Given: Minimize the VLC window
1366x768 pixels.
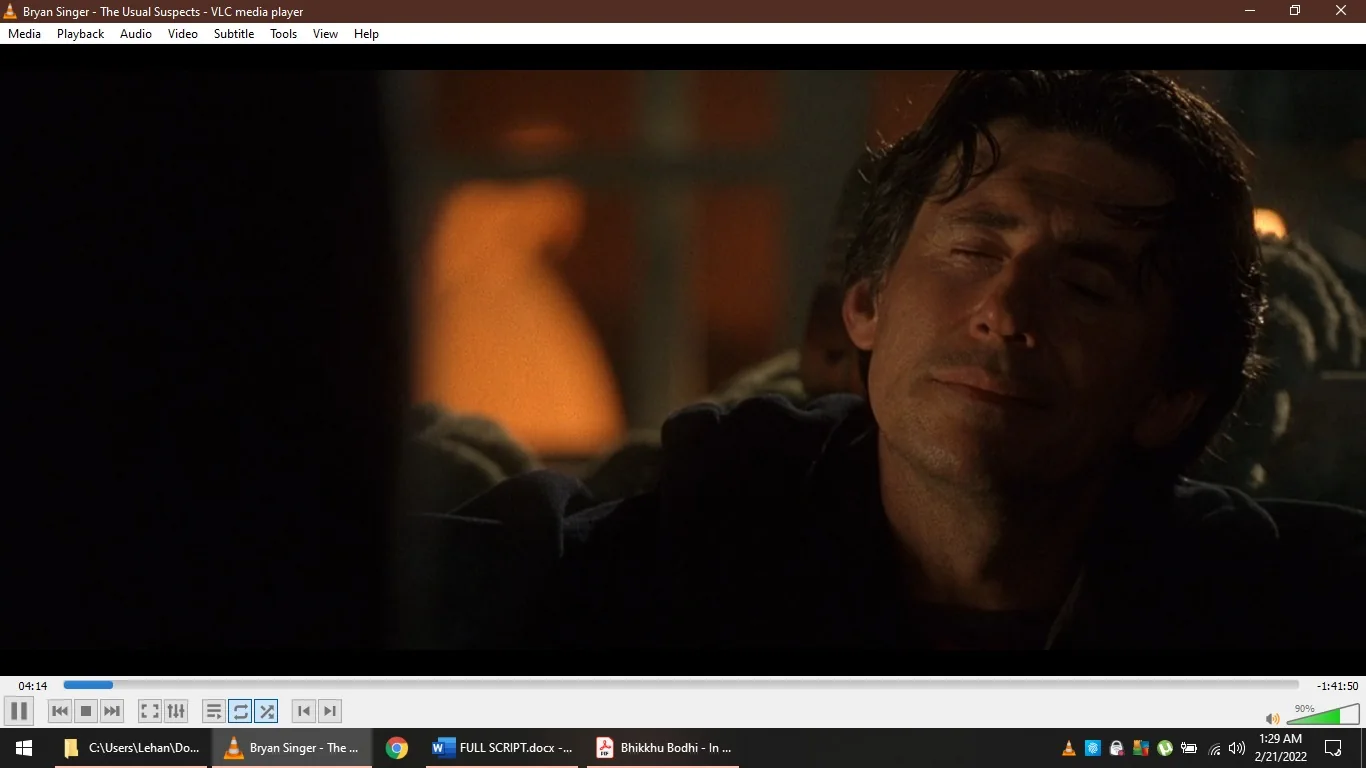Looking at the screenshot, I should 1249,11.
